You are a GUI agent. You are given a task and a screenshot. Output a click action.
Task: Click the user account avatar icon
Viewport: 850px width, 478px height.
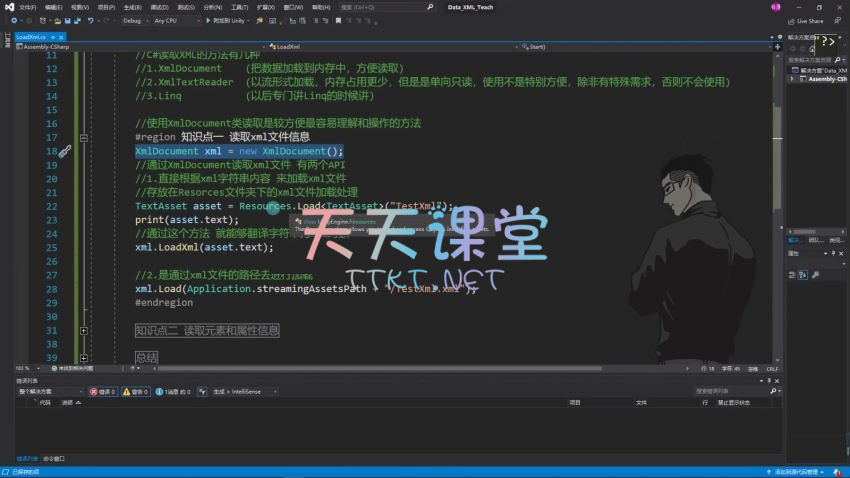coord(775,6)
